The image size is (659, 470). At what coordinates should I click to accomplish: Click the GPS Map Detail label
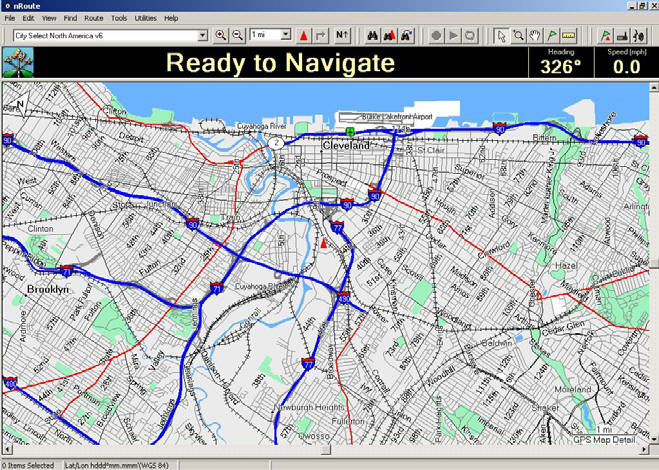604,440
